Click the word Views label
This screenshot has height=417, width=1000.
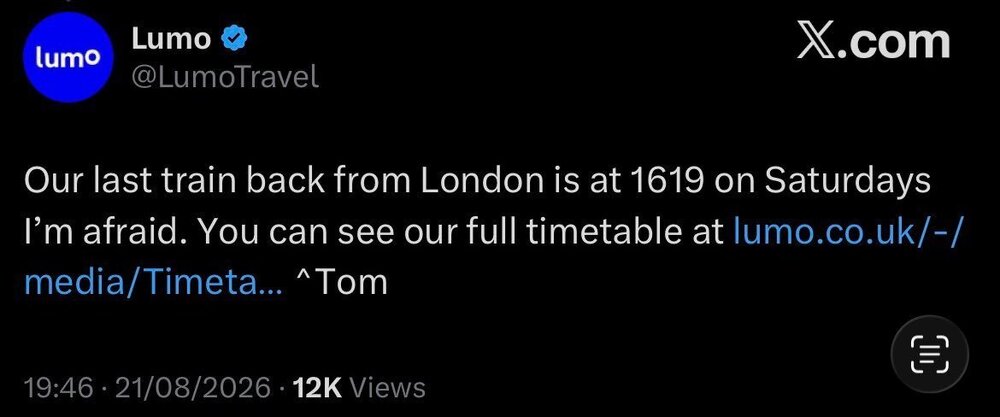[x=388, y=387]
